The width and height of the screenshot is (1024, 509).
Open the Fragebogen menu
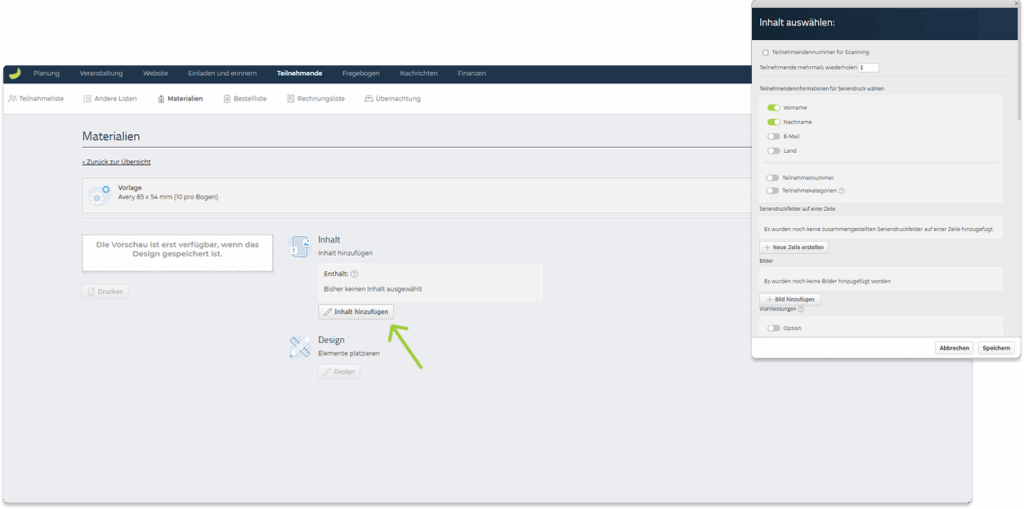[x=360, y=73]
